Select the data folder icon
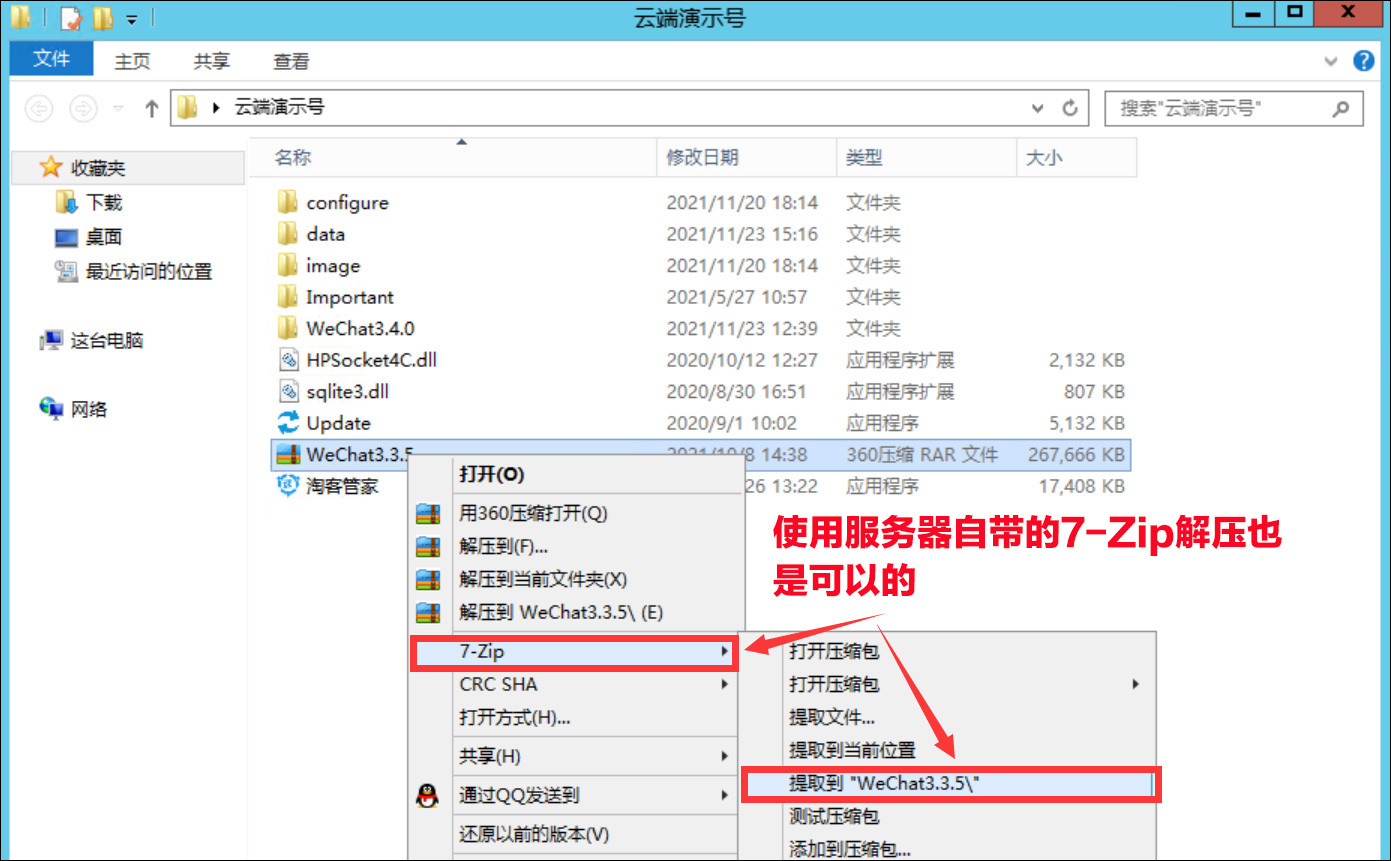This screenshot has width=1391, height=861. click(x=288, y=234)
